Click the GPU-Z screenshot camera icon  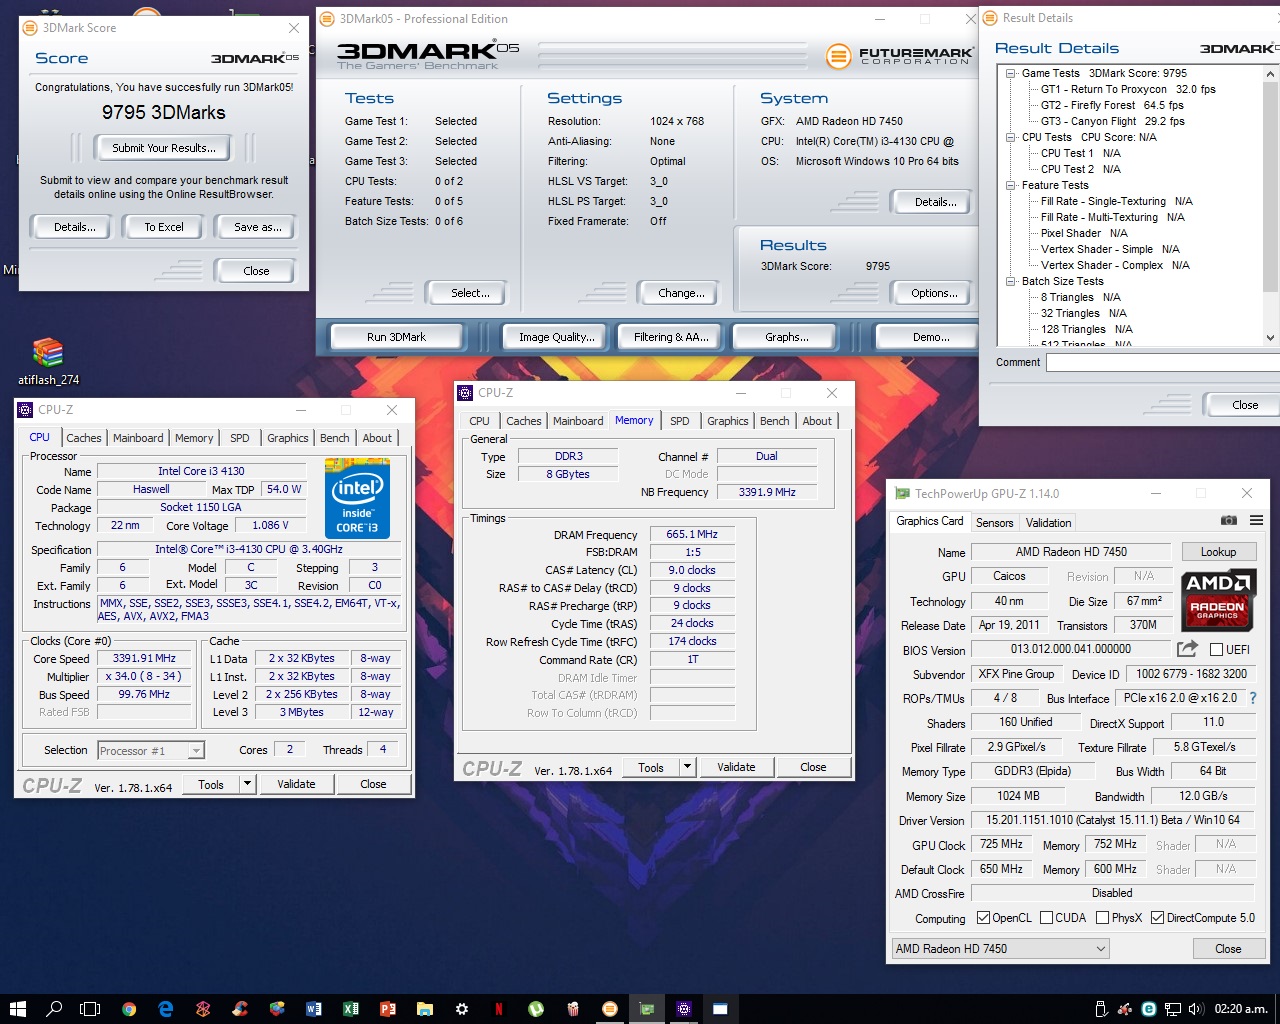pyautogui.click(x=1229, y=521)
